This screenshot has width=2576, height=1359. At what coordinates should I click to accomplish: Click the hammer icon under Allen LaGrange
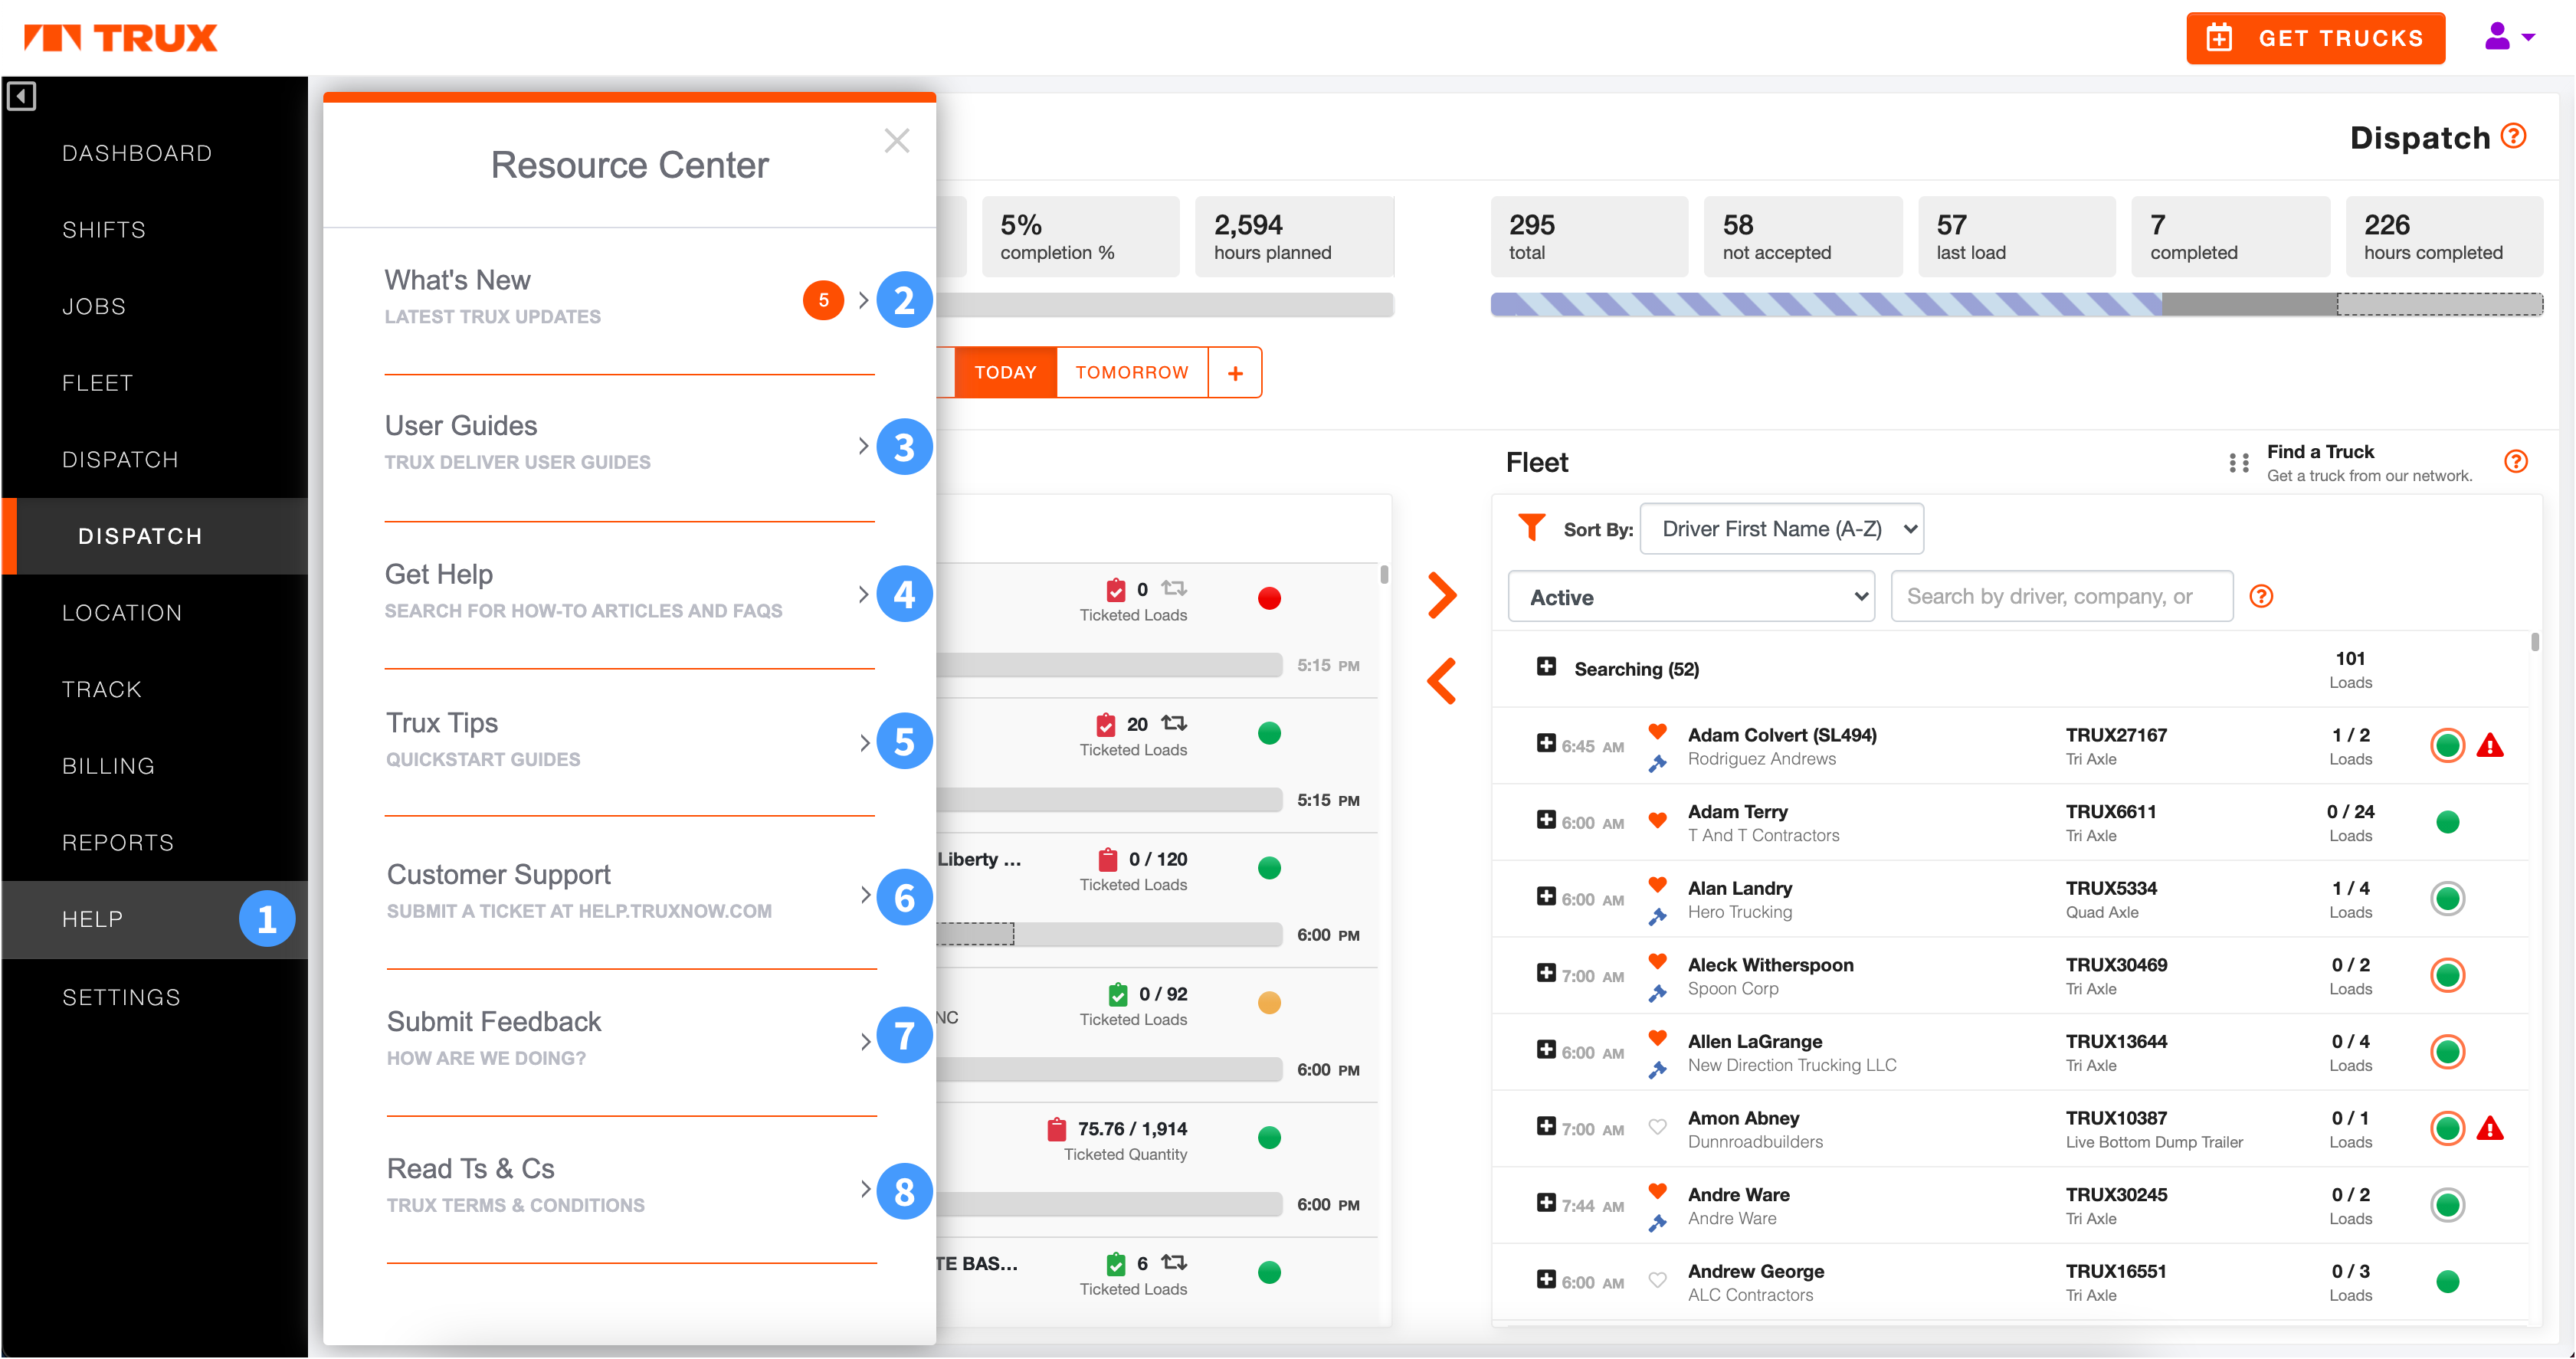point(1657,1069)
